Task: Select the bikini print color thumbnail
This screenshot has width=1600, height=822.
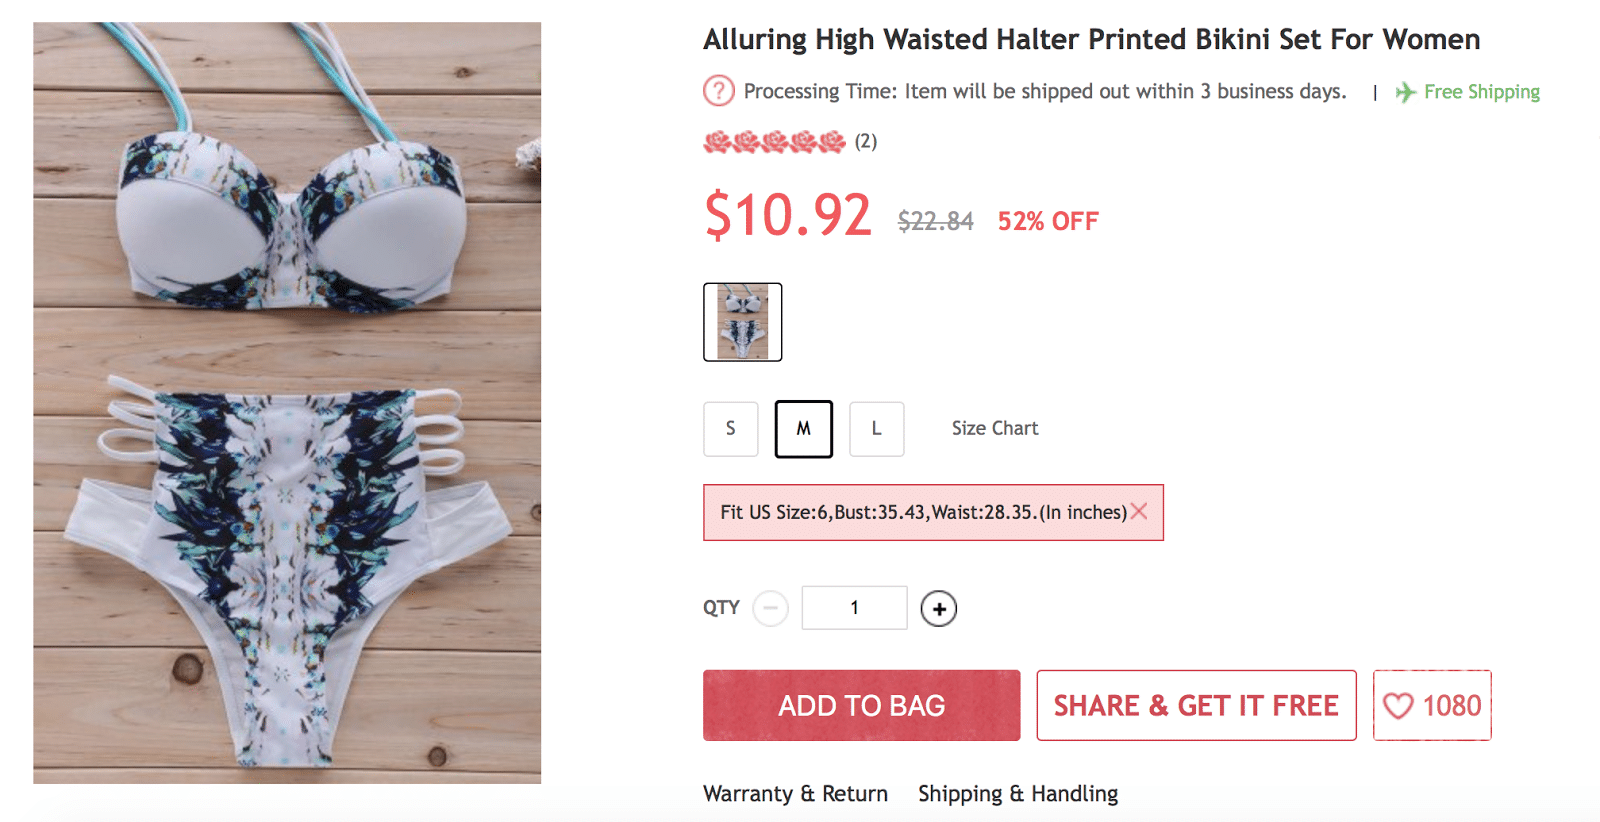Action: 742,322
